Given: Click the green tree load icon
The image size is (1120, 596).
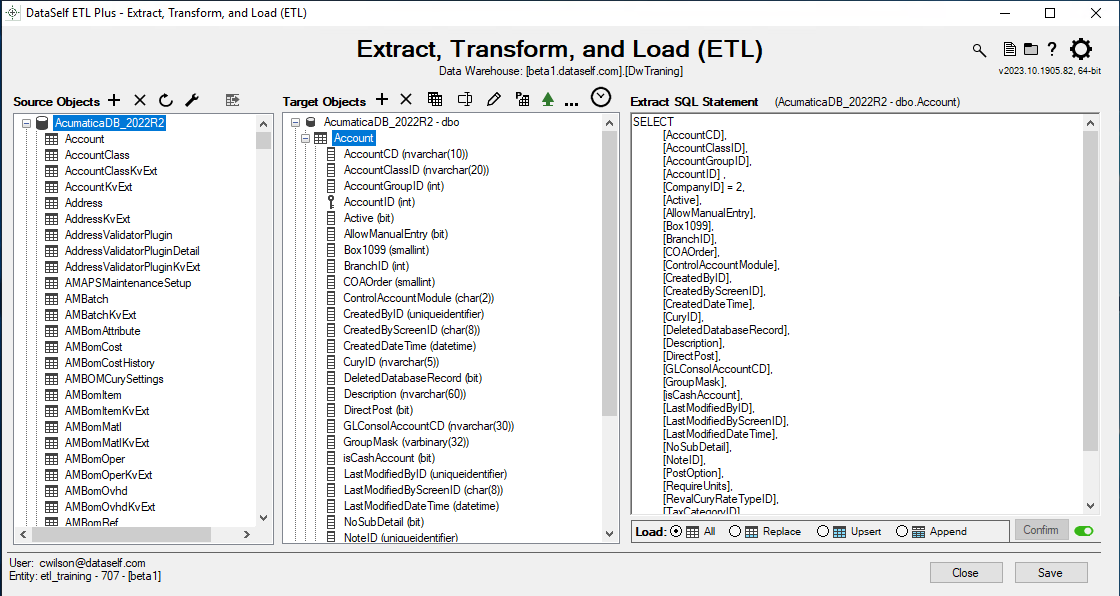Looking at the screenshot, I should point(547,100).
